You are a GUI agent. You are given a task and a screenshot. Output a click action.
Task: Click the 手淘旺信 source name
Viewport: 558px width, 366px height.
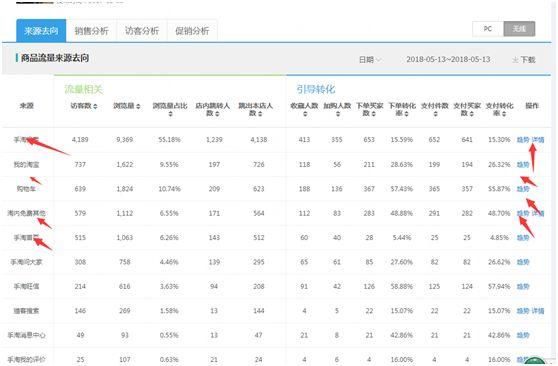tap(27, 286)
